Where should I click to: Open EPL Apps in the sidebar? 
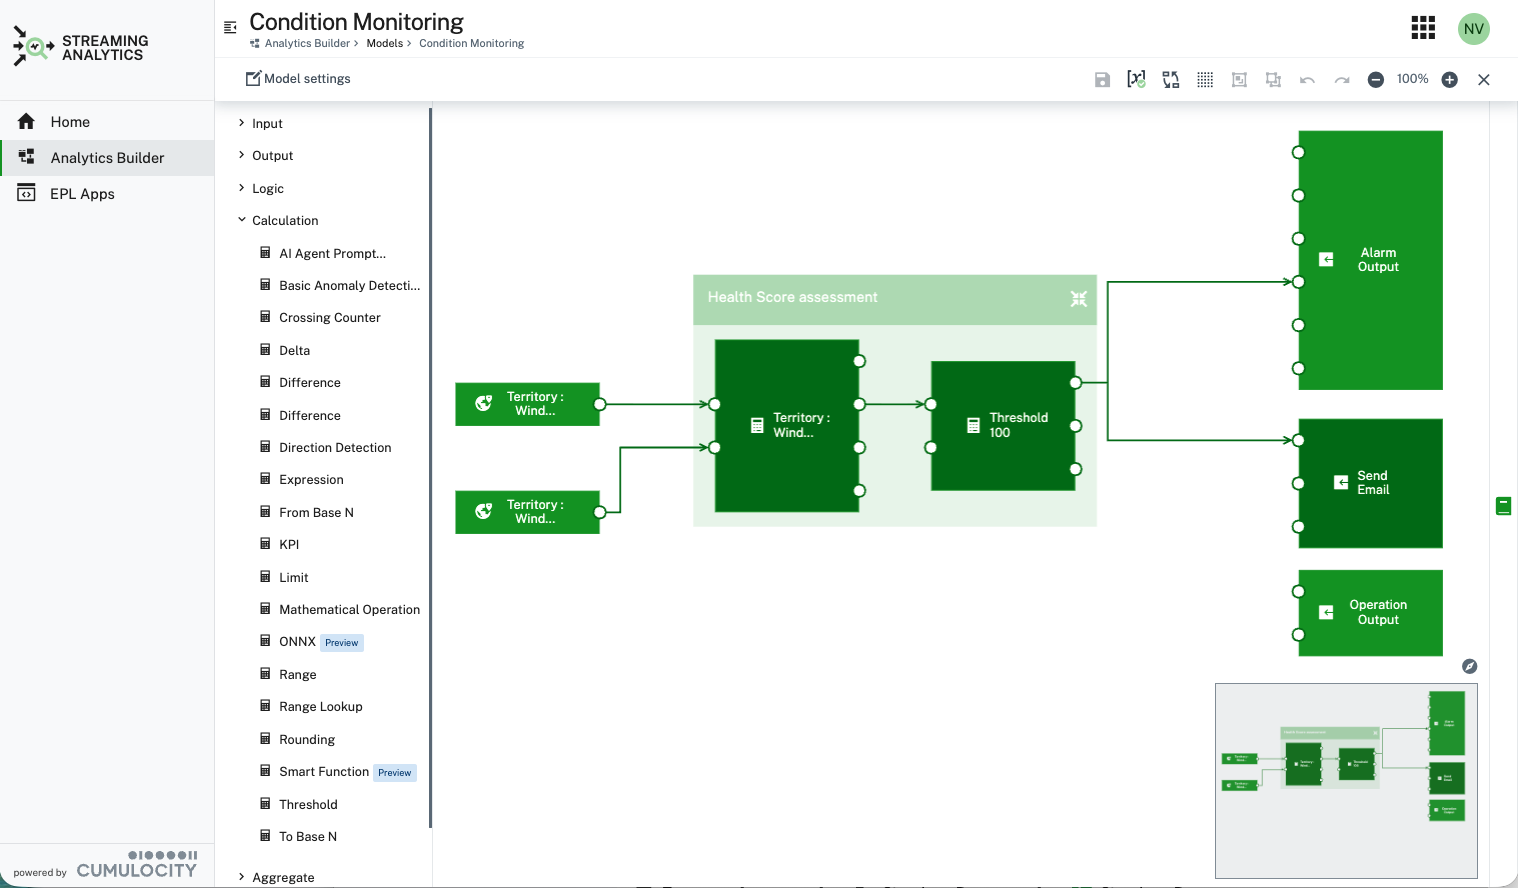(82, 194)
